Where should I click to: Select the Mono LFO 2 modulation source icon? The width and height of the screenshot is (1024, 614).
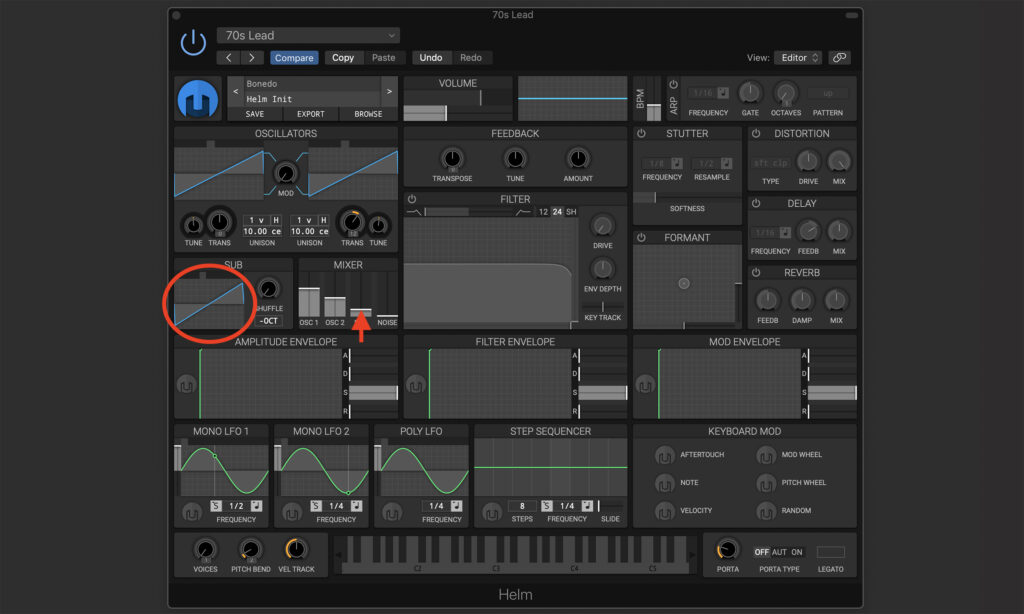pos(292,513)
